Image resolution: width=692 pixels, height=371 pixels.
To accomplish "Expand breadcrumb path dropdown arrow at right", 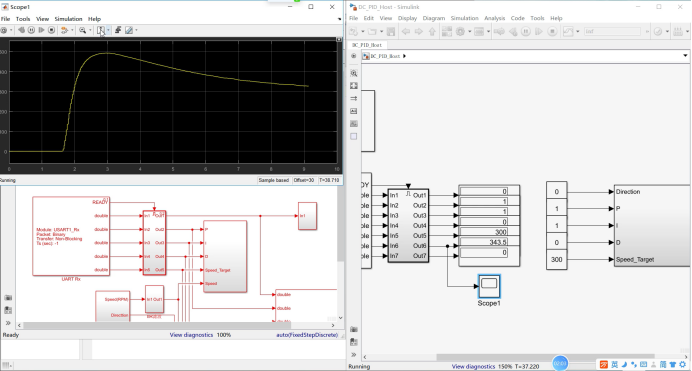I will 685,56.
